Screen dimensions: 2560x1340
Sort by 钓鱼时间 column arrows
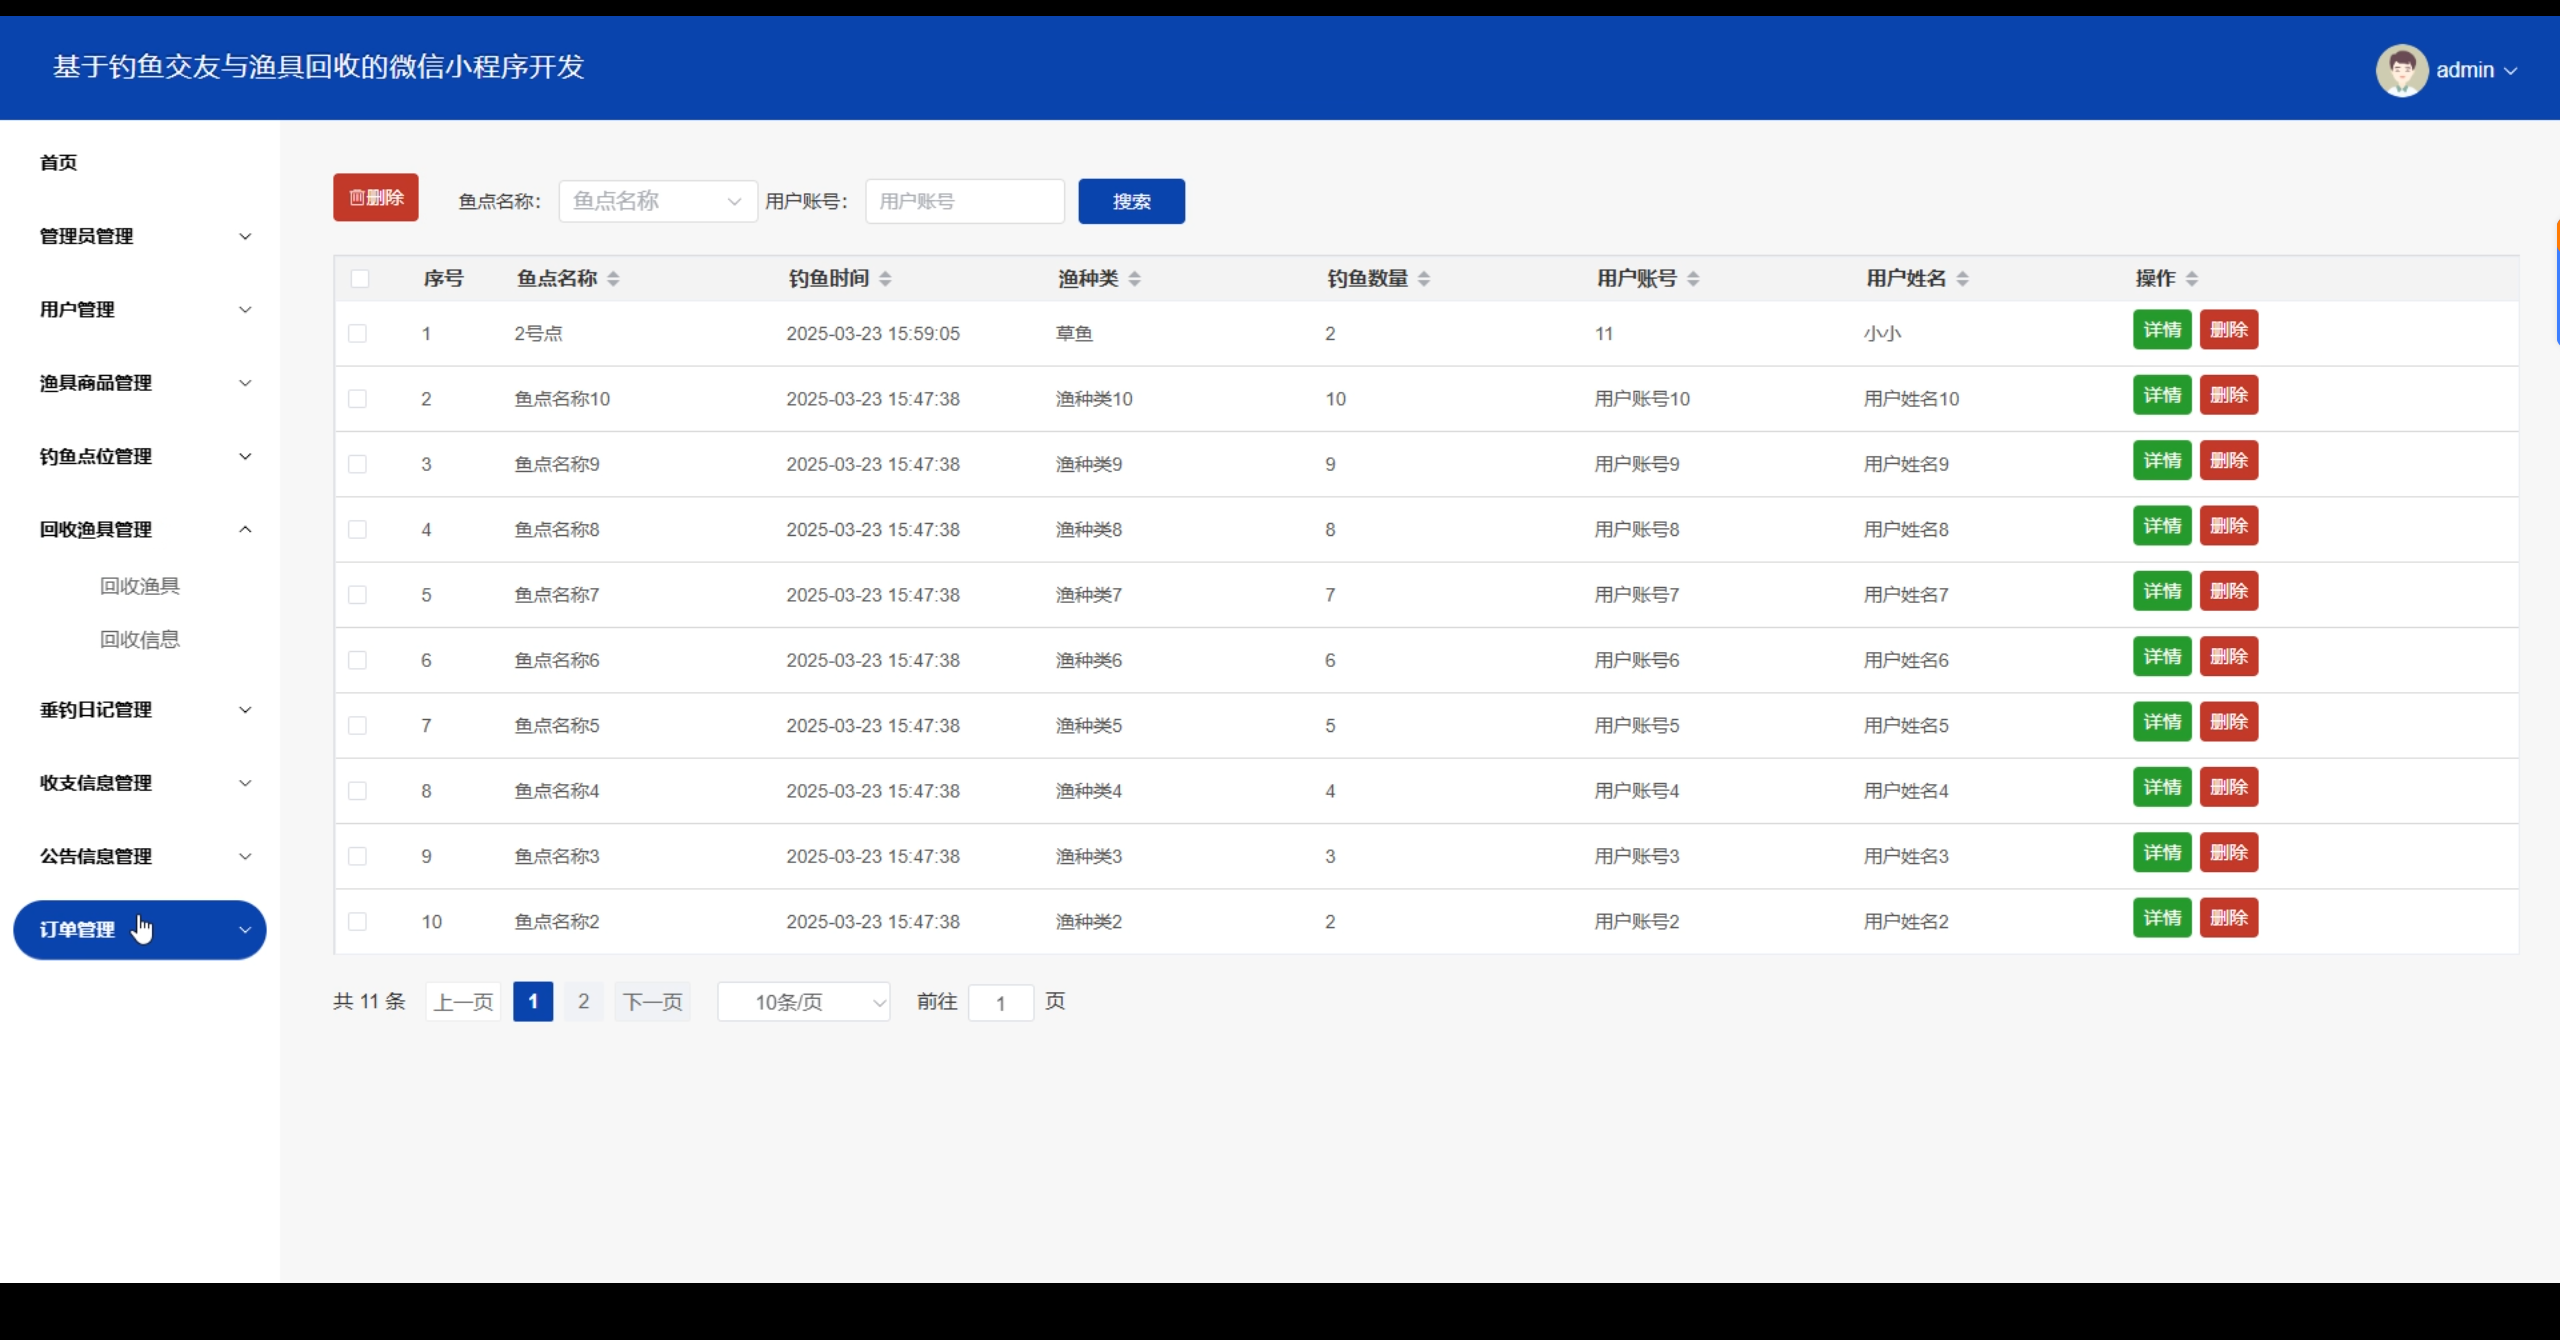885,279
